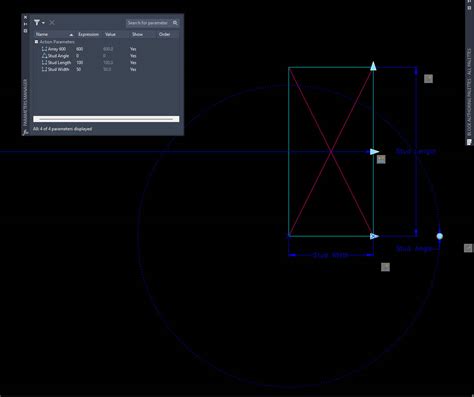This screenshot has height=397, width=474.
Task: Click the Stud Width dimension label
Action: tap(331, 255)
